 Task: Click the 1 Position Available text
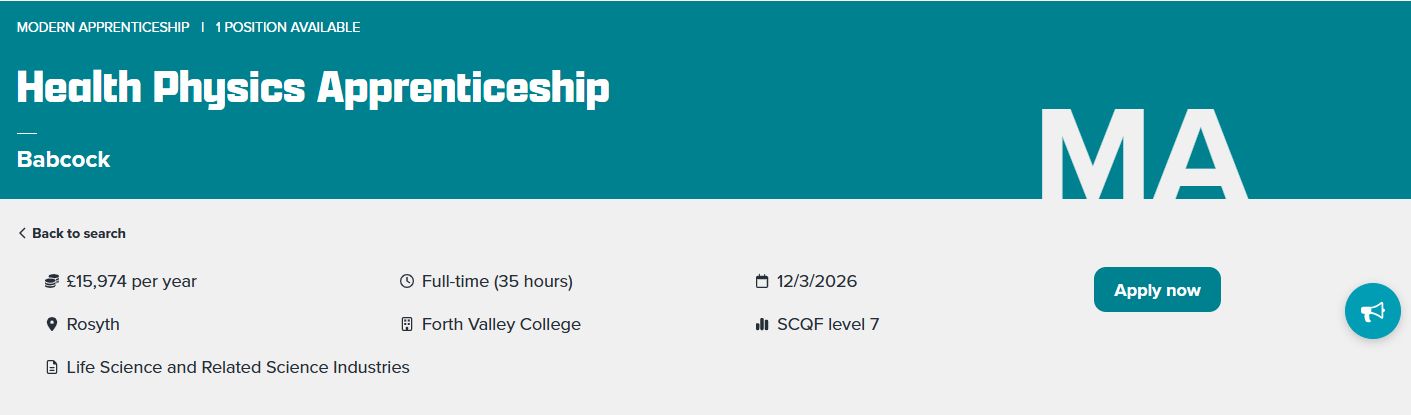pos(288,27)
